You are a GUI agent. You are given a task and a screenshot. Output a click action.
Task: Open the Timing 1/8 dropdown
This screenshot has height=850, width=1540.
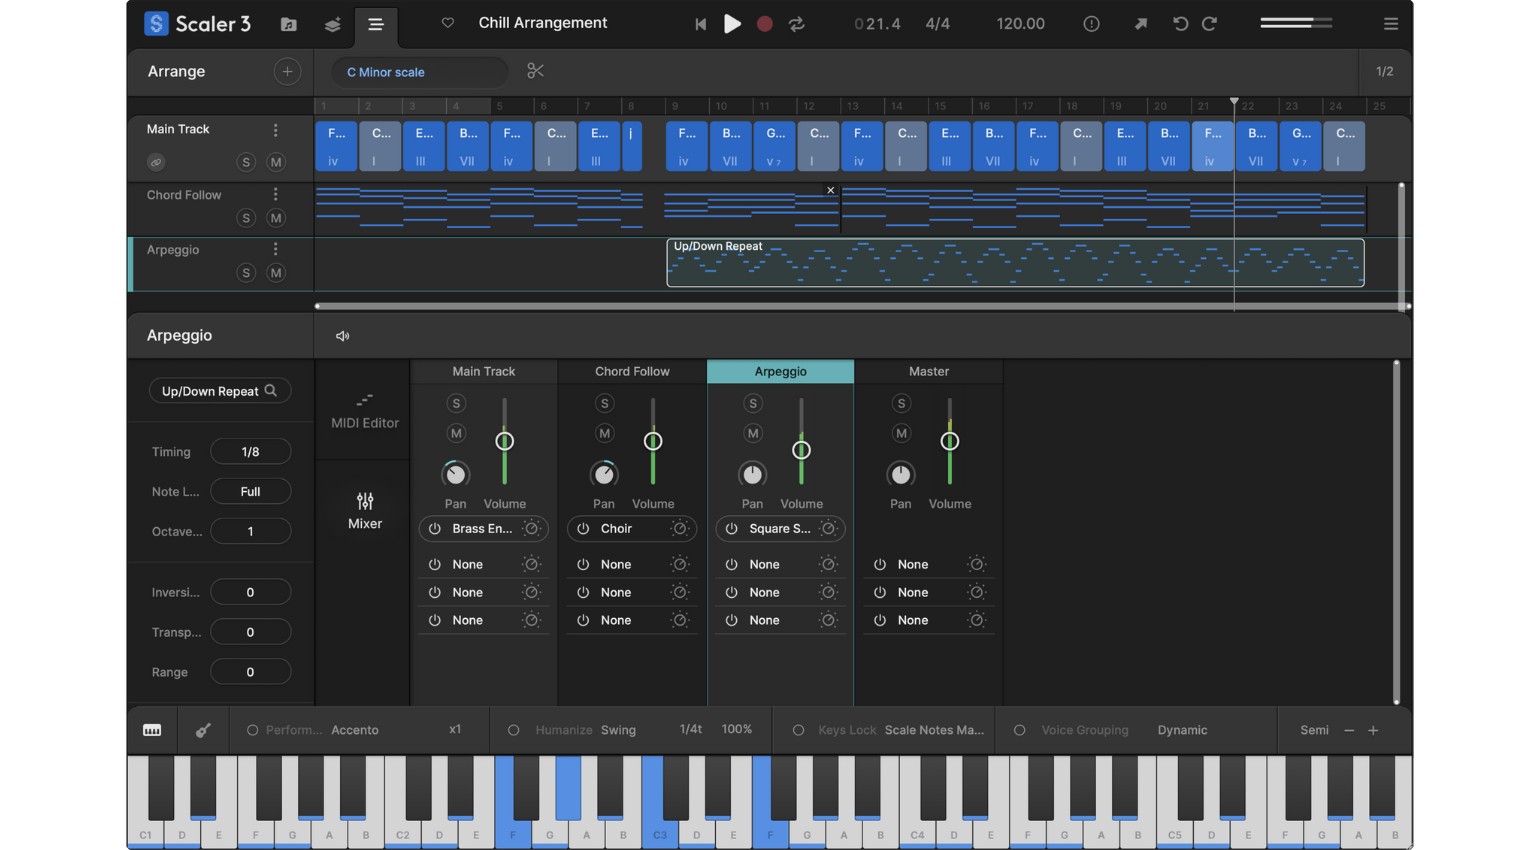[250, 452]
